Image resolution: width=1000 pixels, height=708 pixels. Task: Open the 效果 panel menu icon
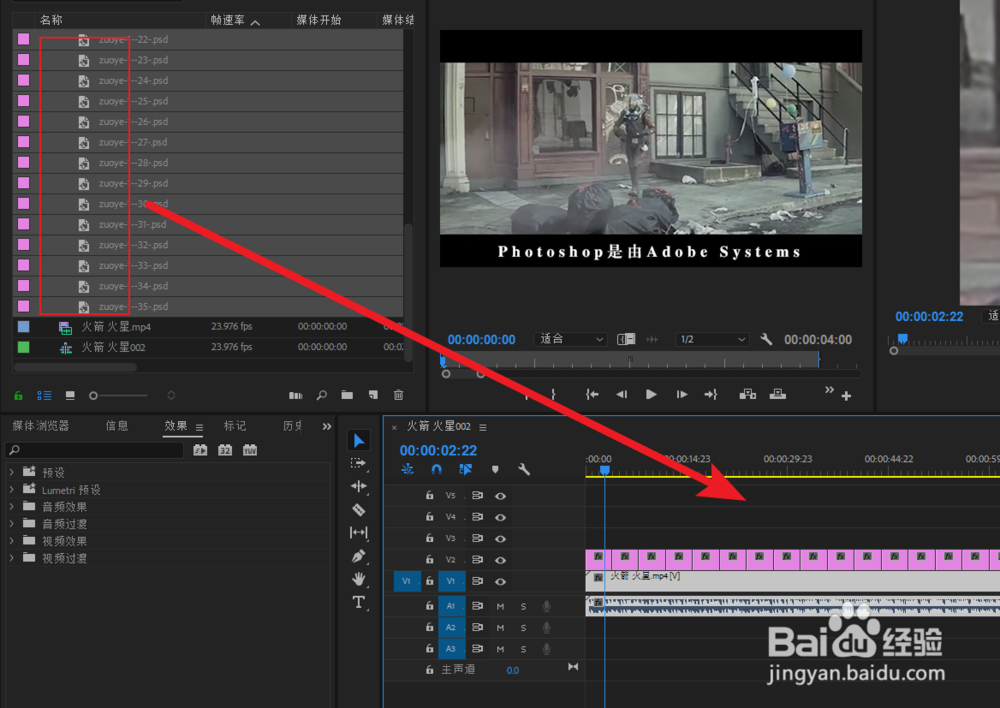click(199, 427)
